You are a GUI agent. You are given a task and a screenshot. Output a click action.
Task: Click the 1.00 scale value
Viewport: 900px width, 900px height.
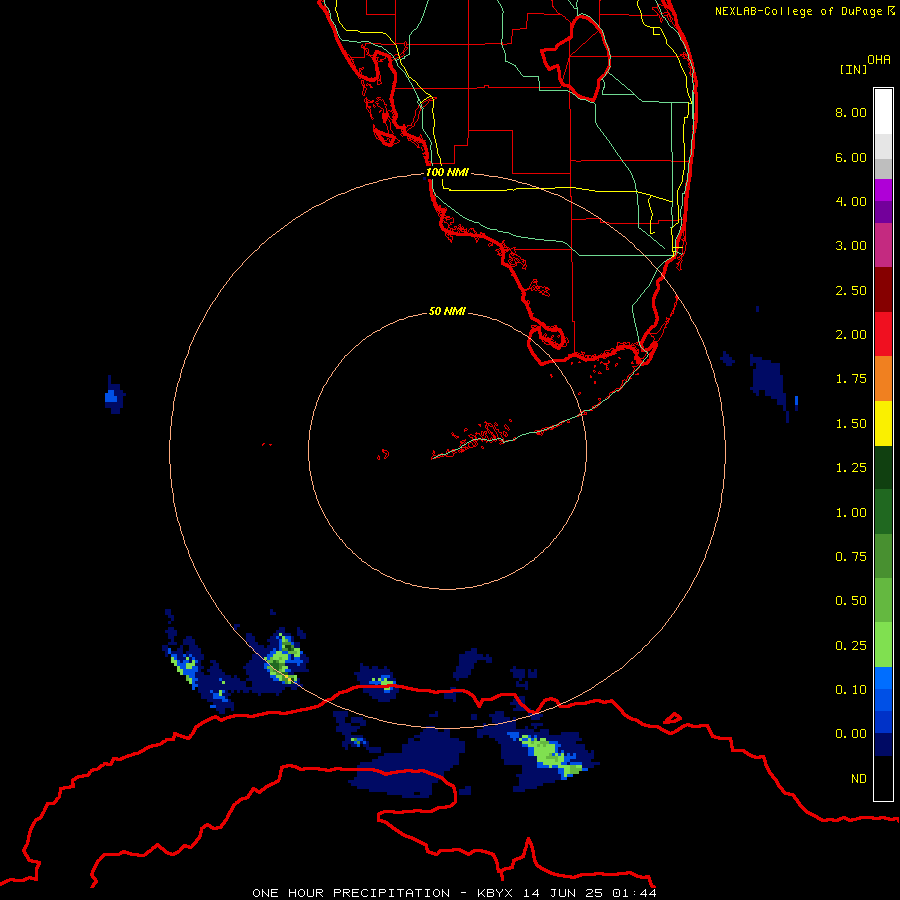pos(851,513)
